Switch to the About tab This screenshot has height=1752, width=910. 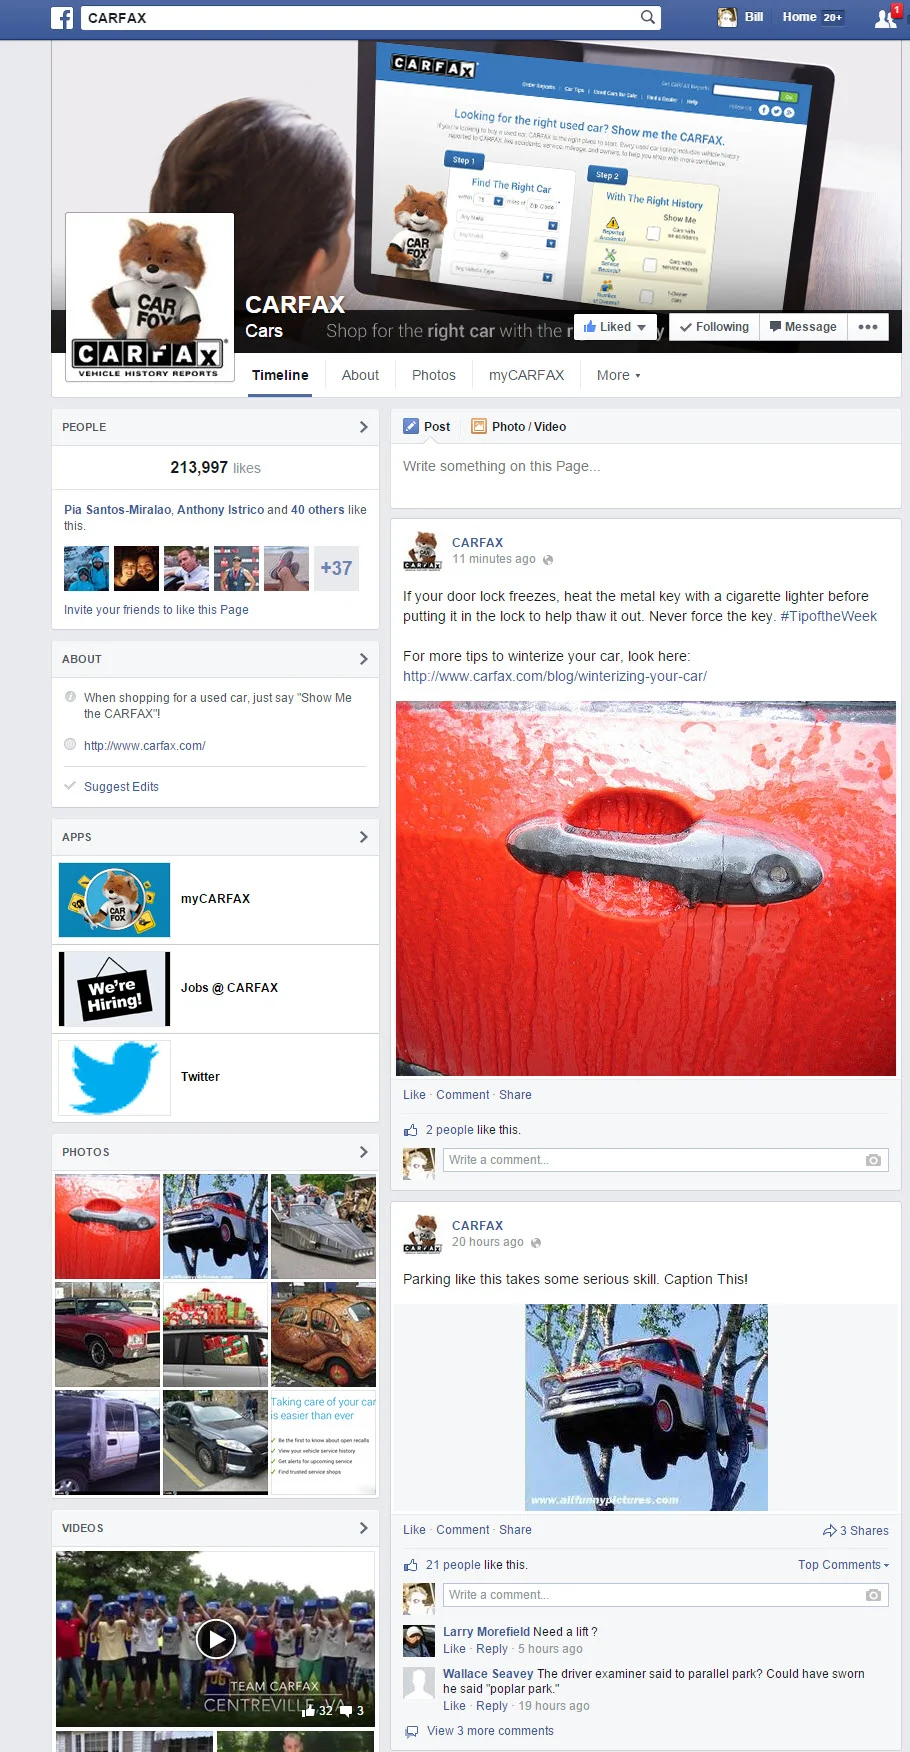pos(360,375)
